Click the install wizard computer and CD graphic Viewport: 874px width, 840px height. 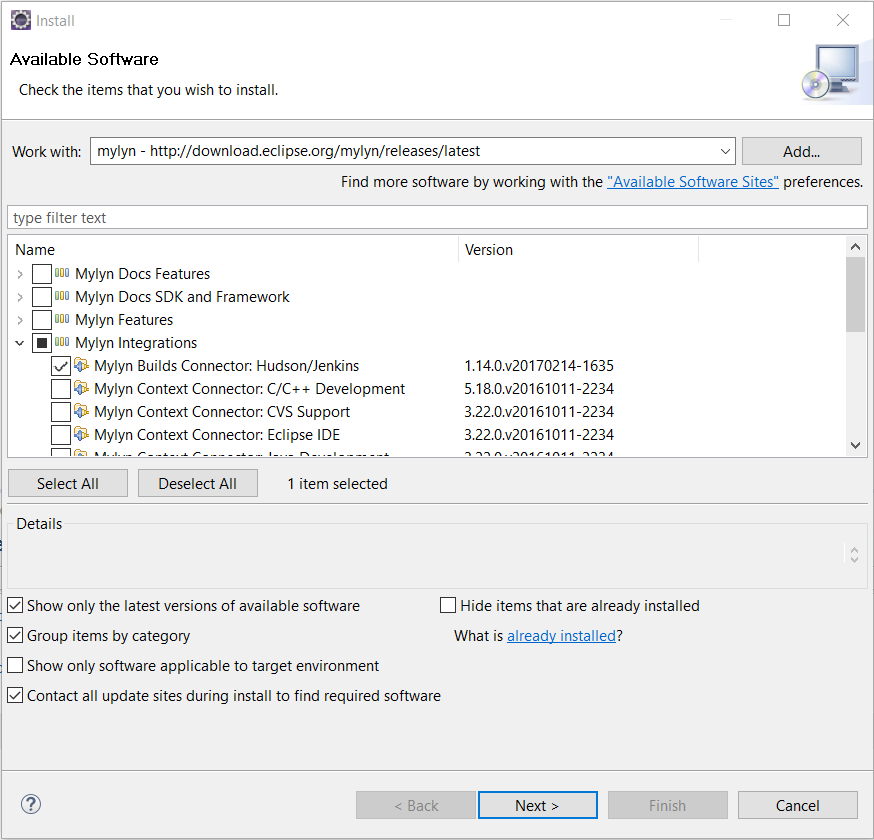tap(831, 72)
